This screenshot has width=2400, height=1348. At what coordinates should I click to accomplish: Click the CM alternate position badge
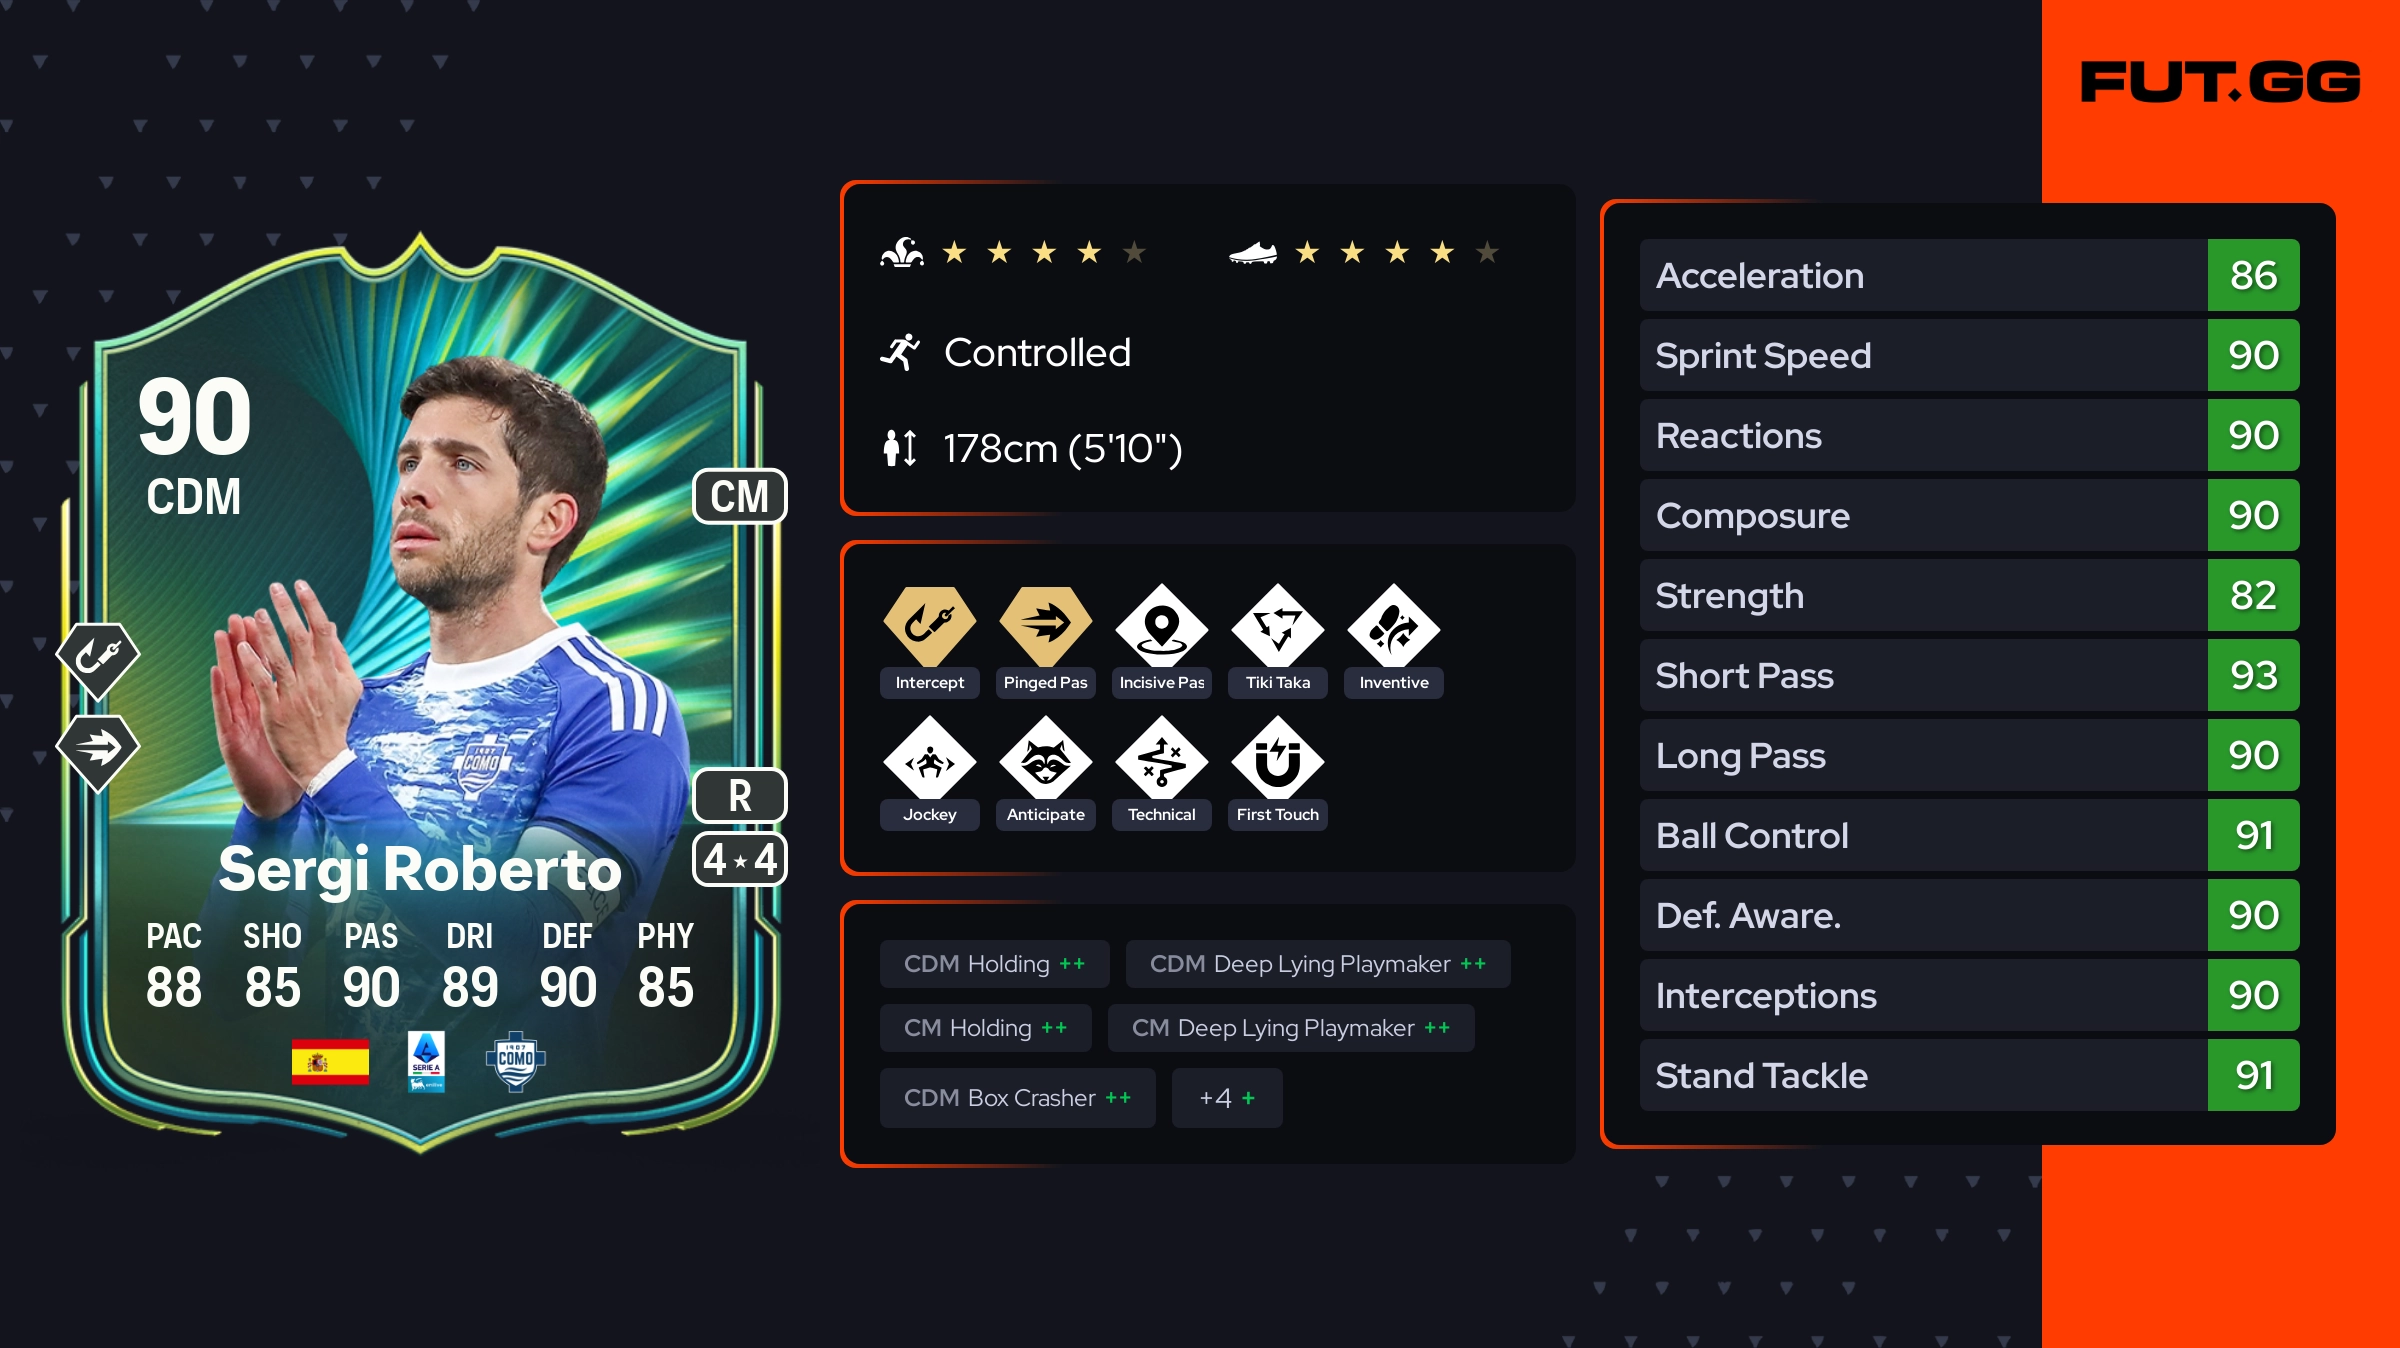click(740, 497)
